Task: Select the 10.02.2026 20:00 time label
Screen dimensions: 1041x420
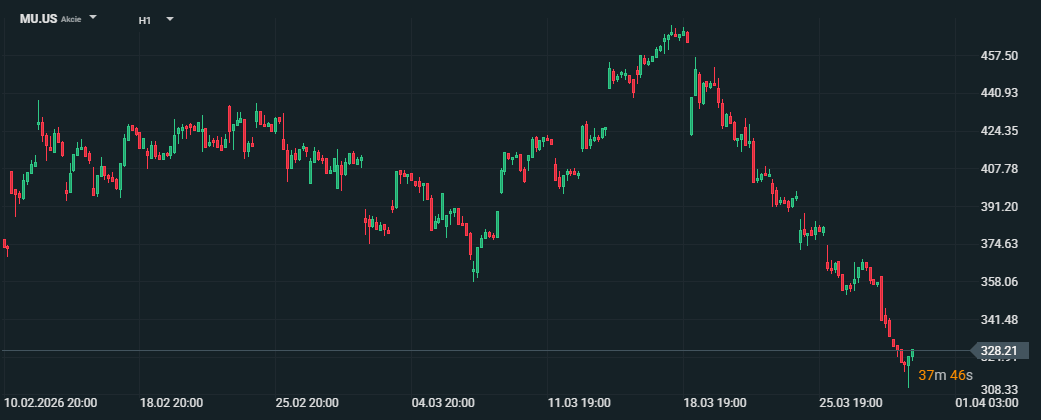Action: pyautogui.click(x=51, y=403)
